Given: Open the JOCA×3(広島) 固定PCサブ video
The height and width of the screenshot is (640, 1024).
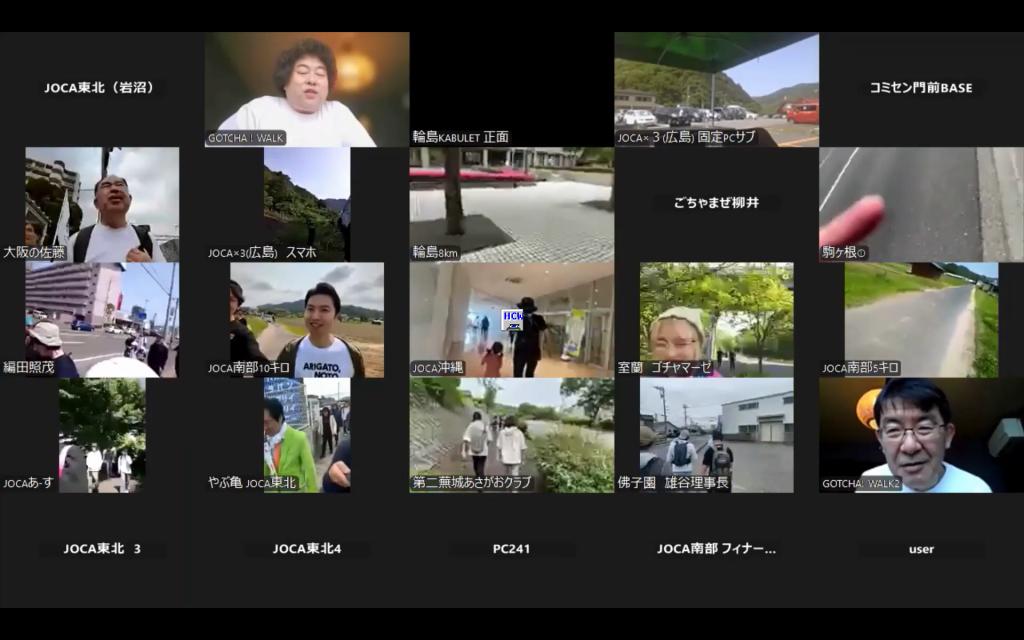Looking at the screenshot, I should [x=716, y=90].
